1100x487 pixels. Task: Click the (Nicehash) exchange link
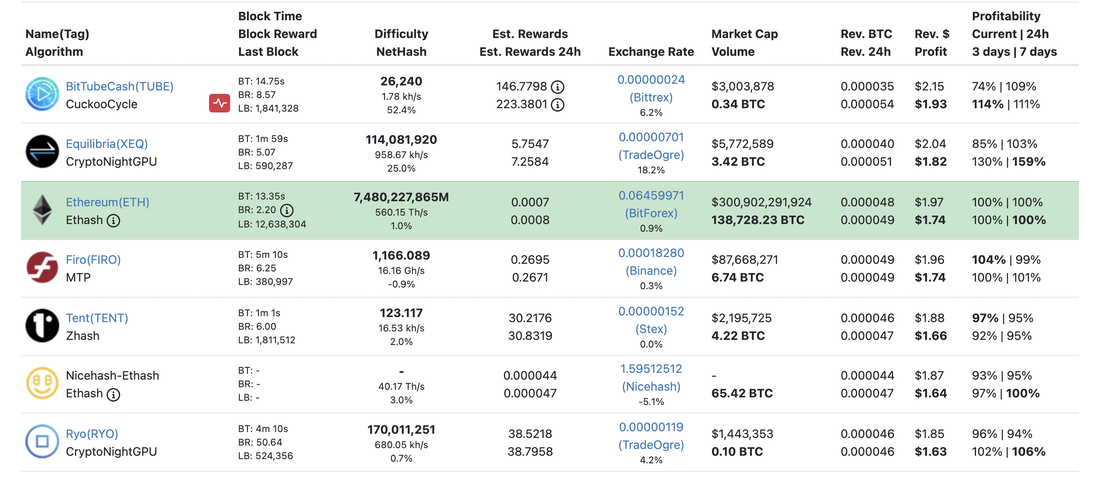point(651,387)
